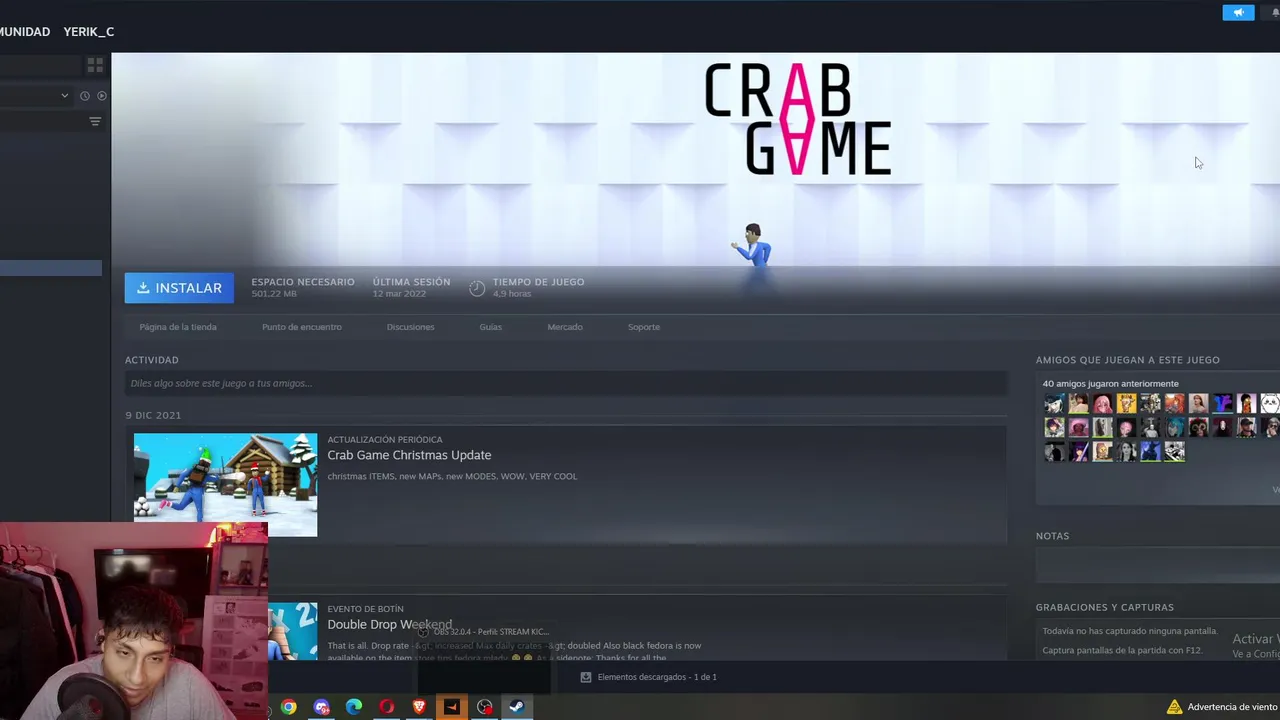Click the teal-haired character friend avatar
The width and height of the screenshot is (1280, 720).
(1174, 427)
